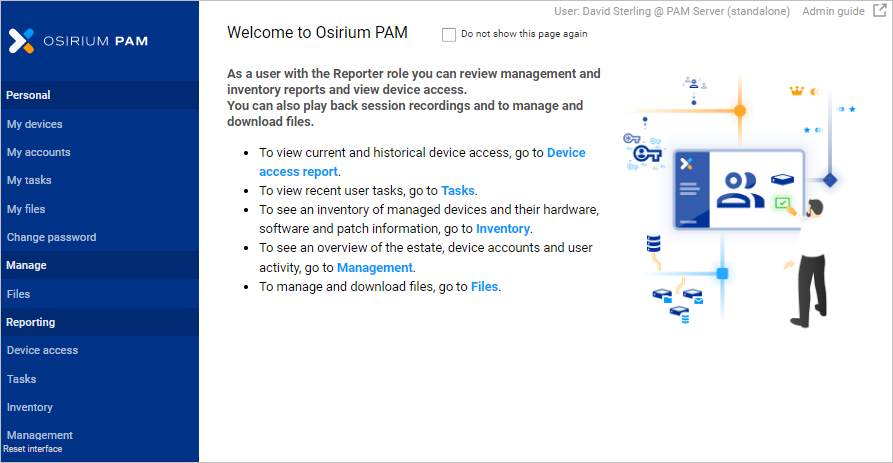
Task: Click Reset interface
Action: click(32, 449)
